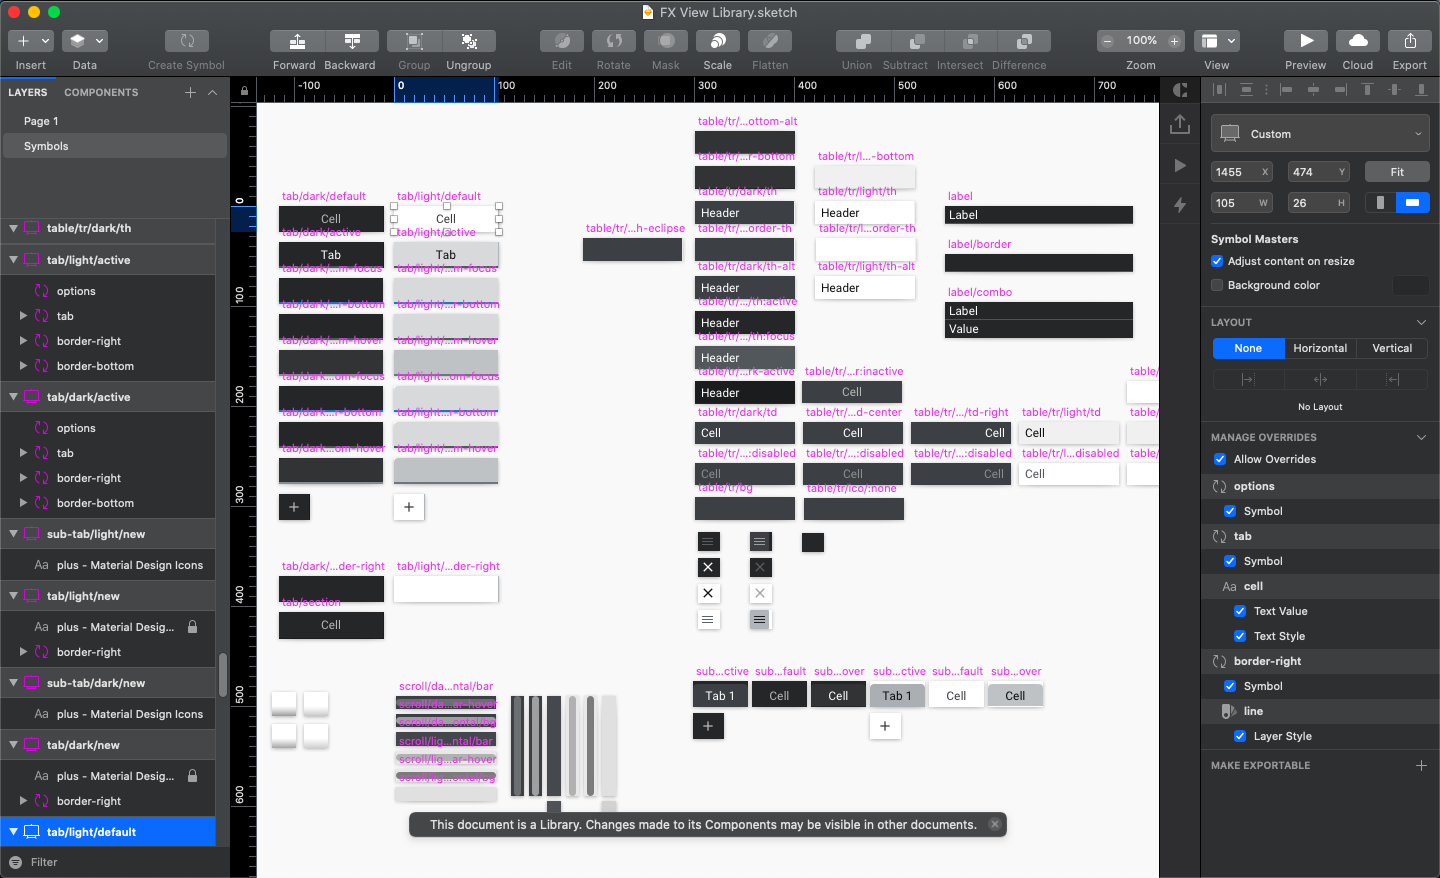Click the Fit button
Screen dimensions: 1440x878
(x=1397, y=172)
